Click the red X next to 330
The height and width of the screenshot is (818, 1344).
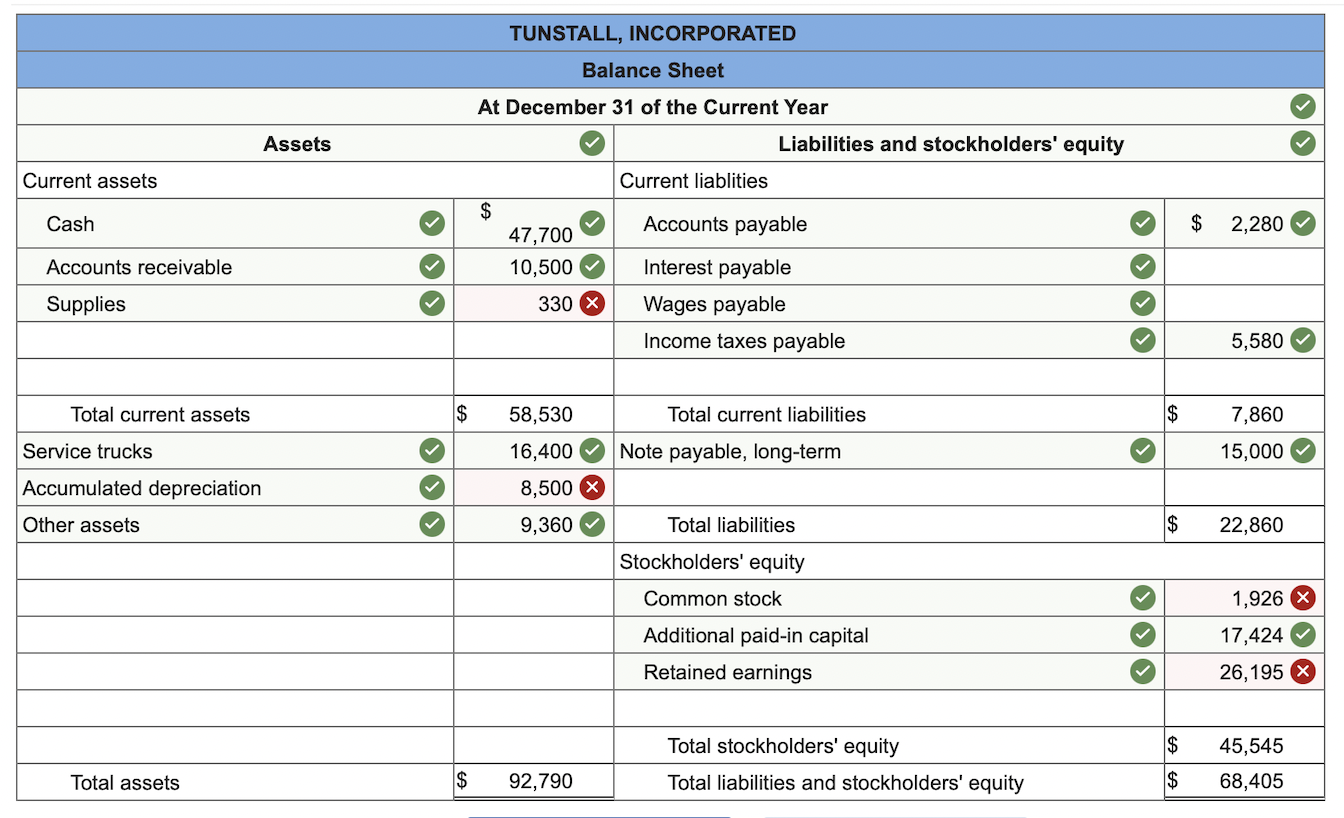pos(592,304)
